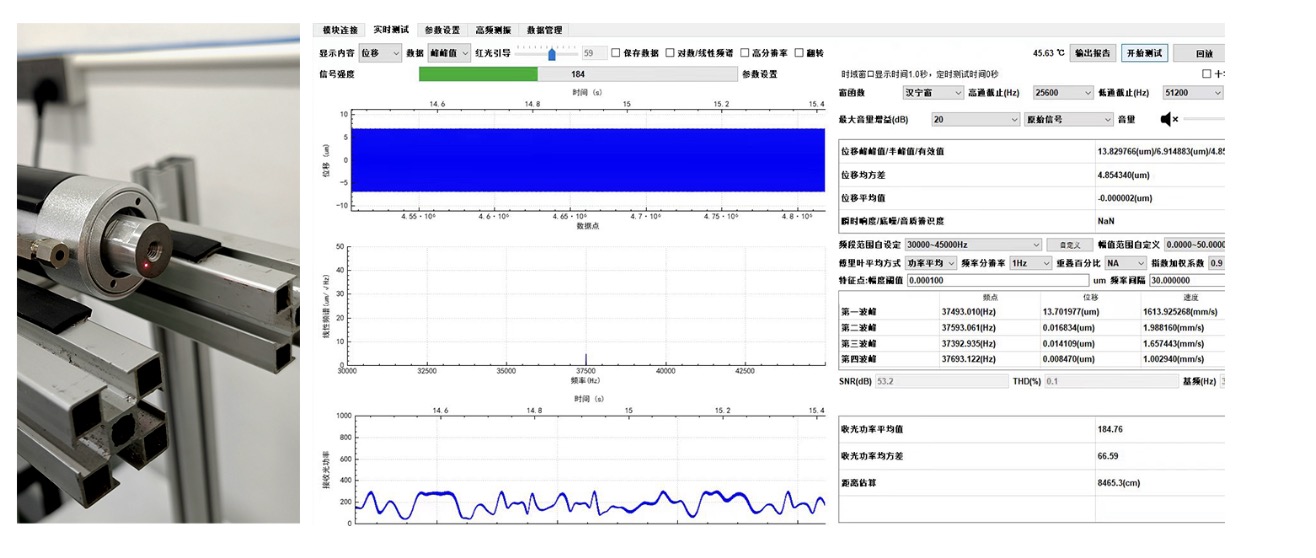This screenshot has height=558, width=1316.
Task: Open the 频段范围自设定 dropdown 30000~45000Hz
Action: [x=973, y=244]
